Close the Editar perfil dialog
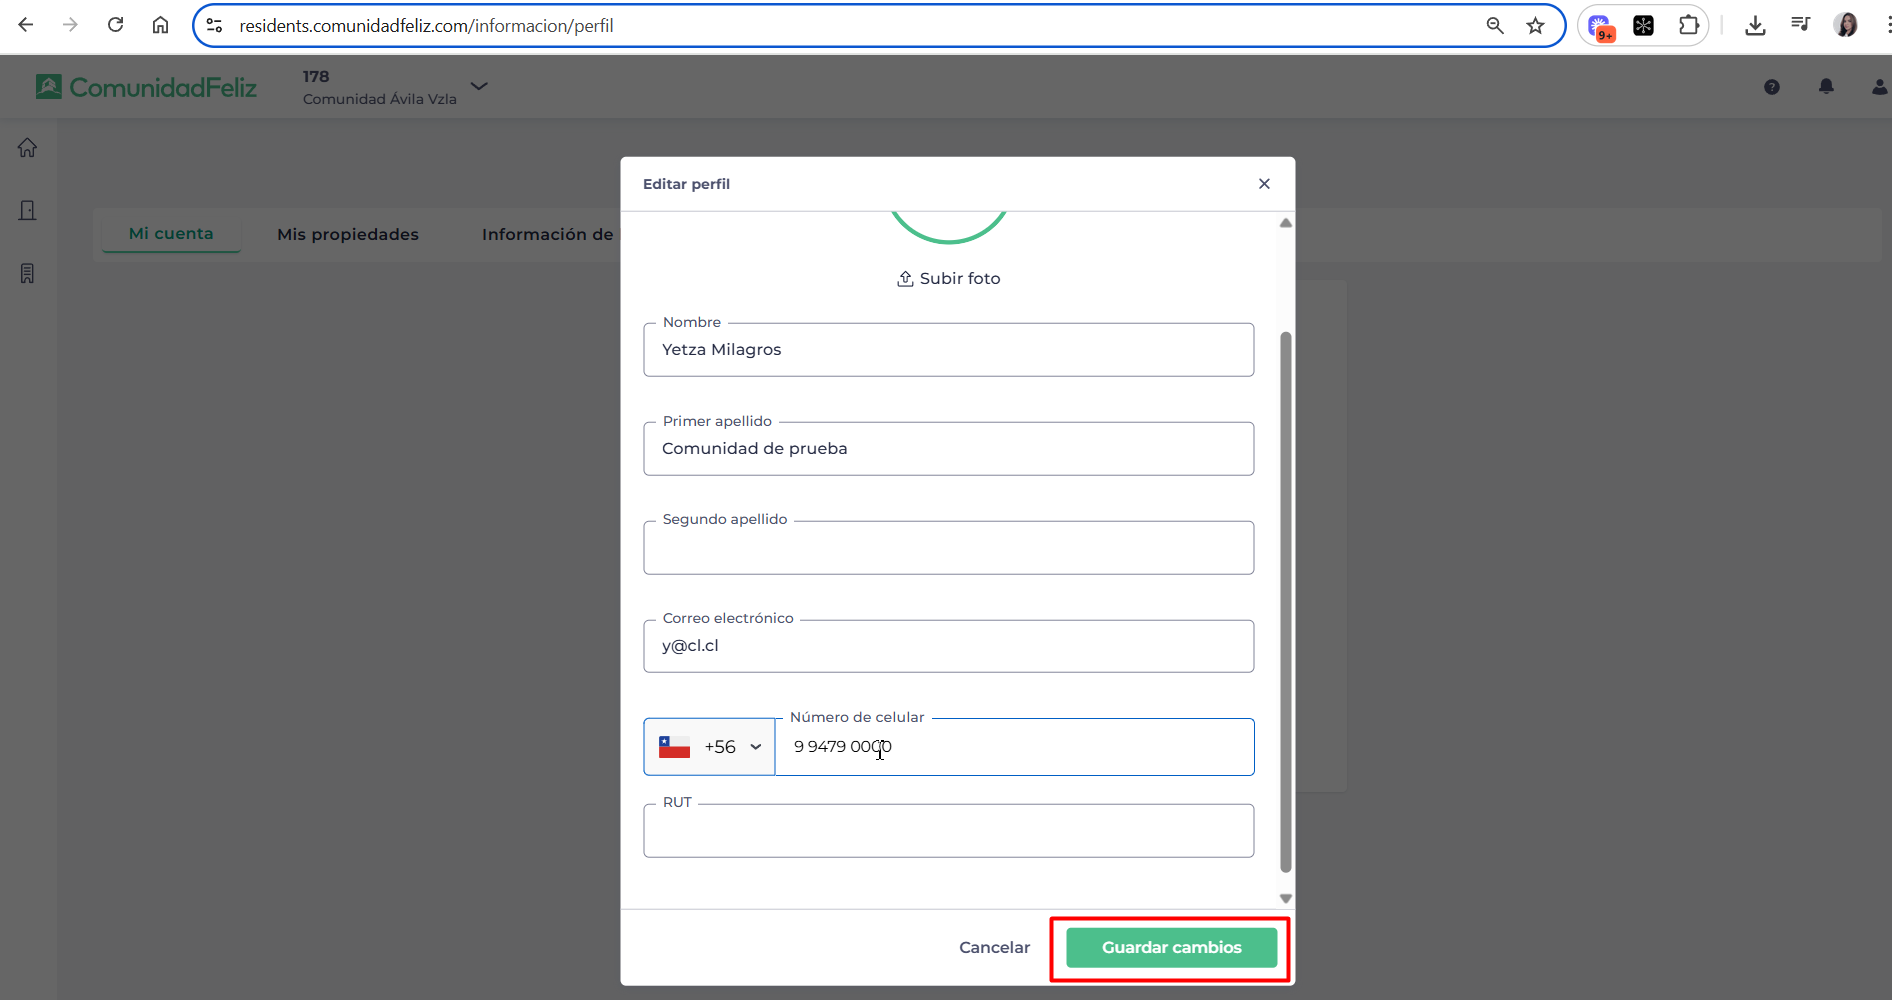This screenshot has width=1892, height=1000. click(x=1264, y=184)
